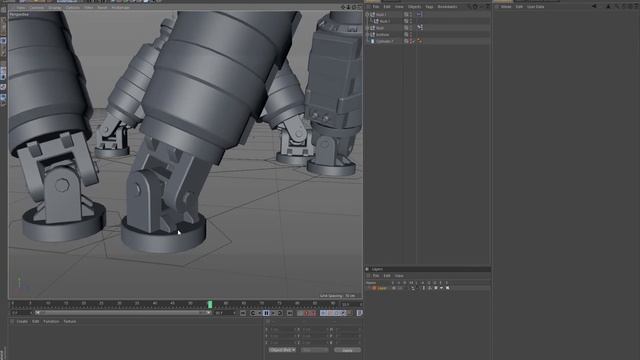The image size is (640, 360).
Task: Click the layer icon on top Null.1 row
Action: coord(406,14)
